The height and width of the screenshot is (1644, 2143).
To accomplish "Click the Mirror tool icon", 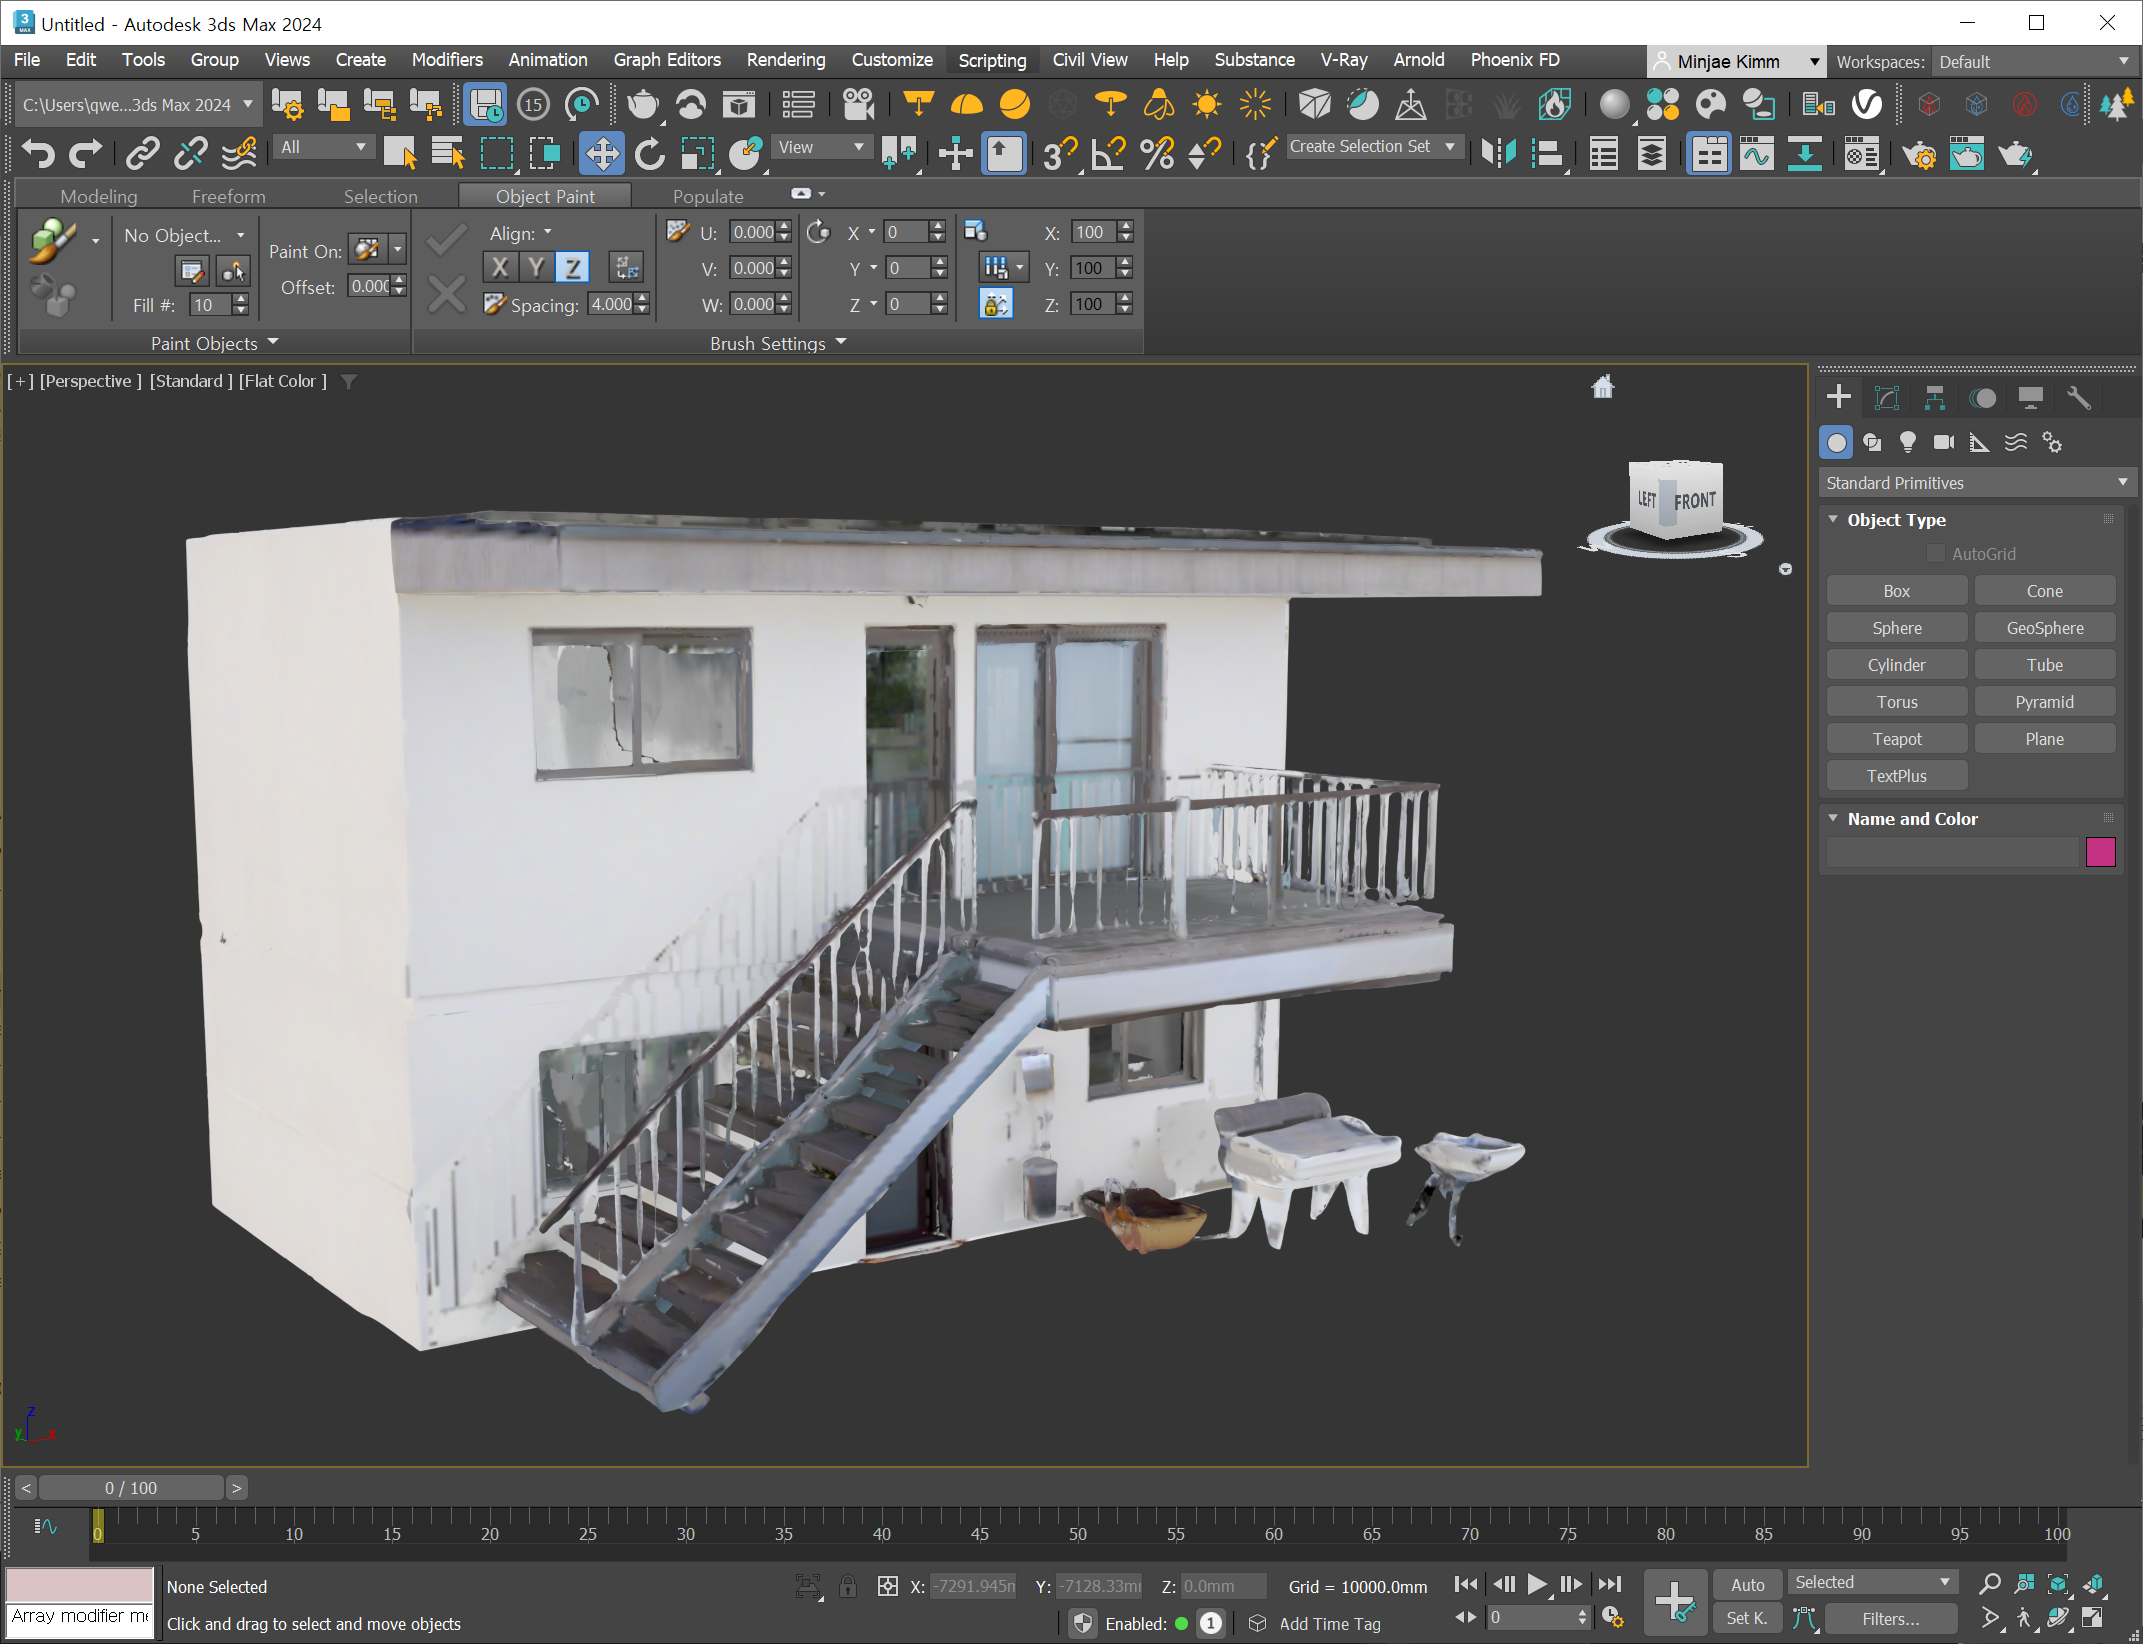I will (1498, 154).
